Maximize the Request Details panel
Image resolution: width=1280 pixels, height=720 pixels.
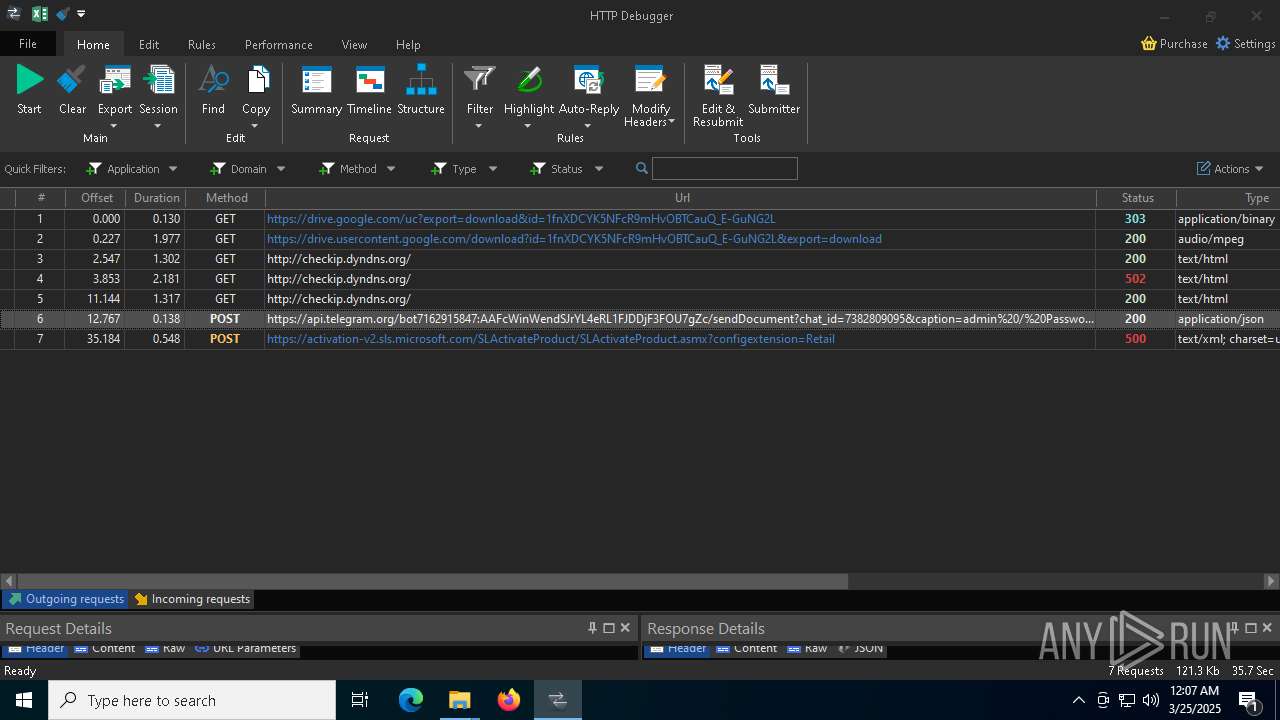[x=608, y=628]
